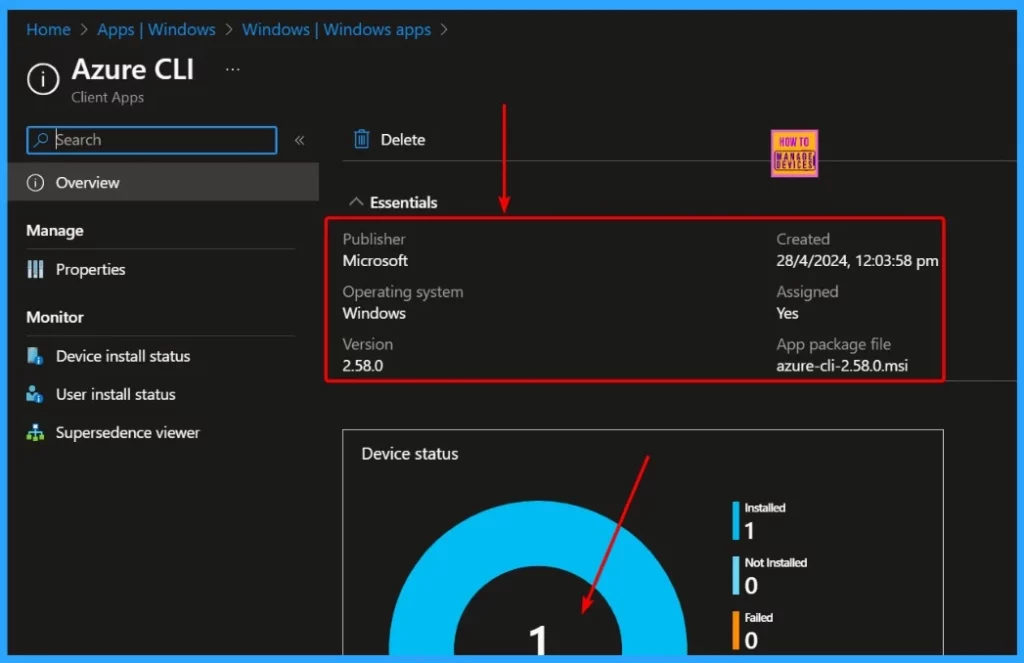Click the Overview info circle icon
The width and height of the screenshot is (1024, 663).
35,183
